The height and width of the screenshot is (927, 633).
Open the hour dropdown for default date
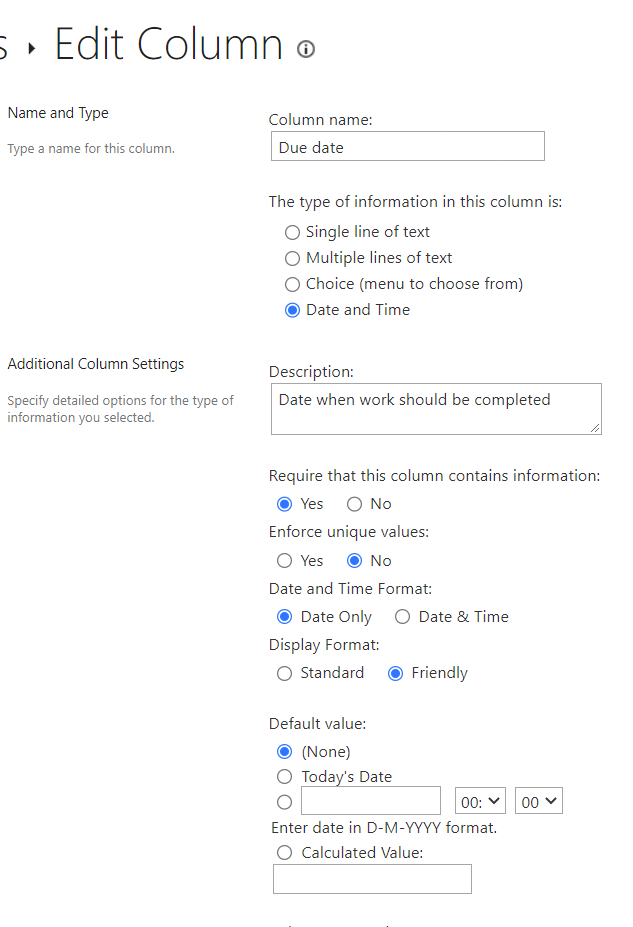point(480,802)
